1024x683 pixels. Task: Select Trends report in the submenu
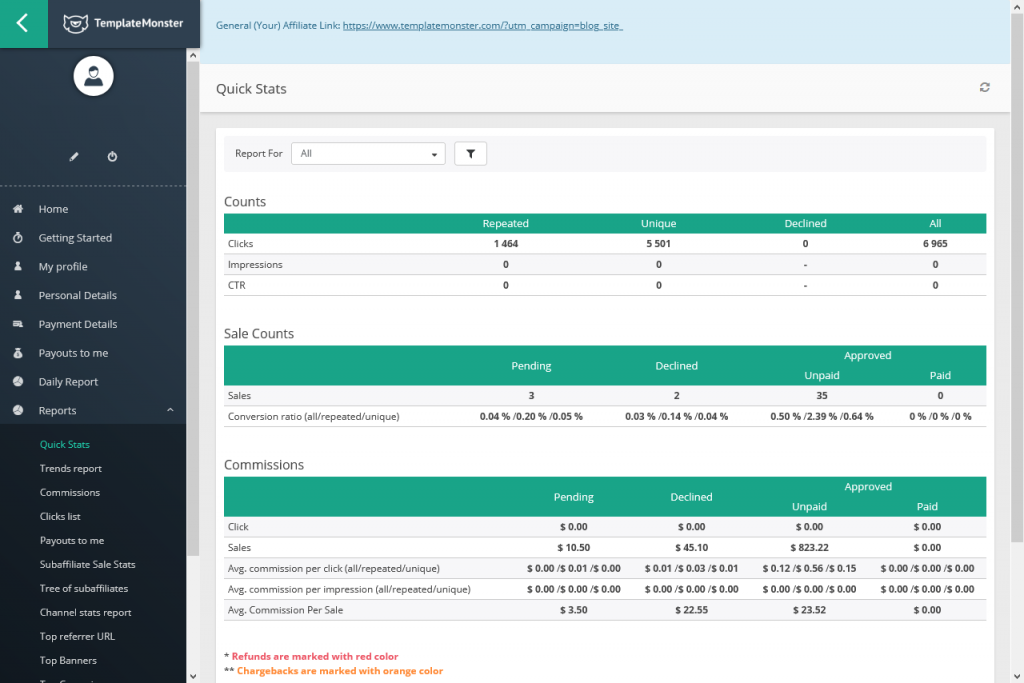(71, 468)
